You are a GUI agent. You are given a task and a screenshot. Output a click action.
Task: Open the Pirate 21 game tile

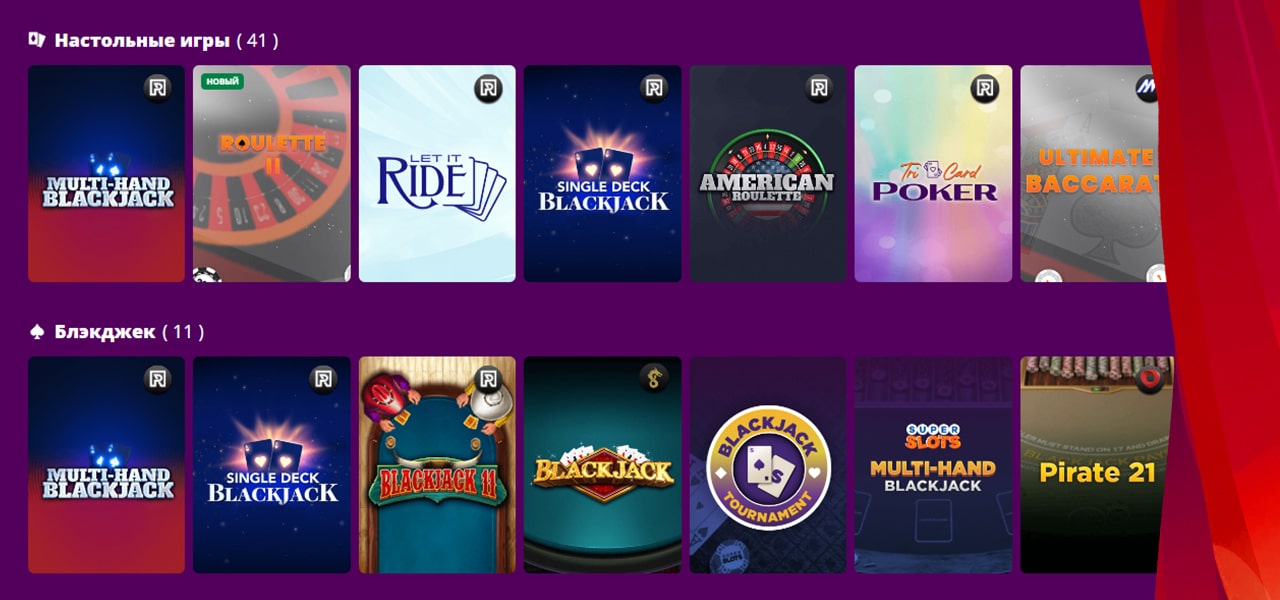pyautogui.click(x=1096, y=465)
